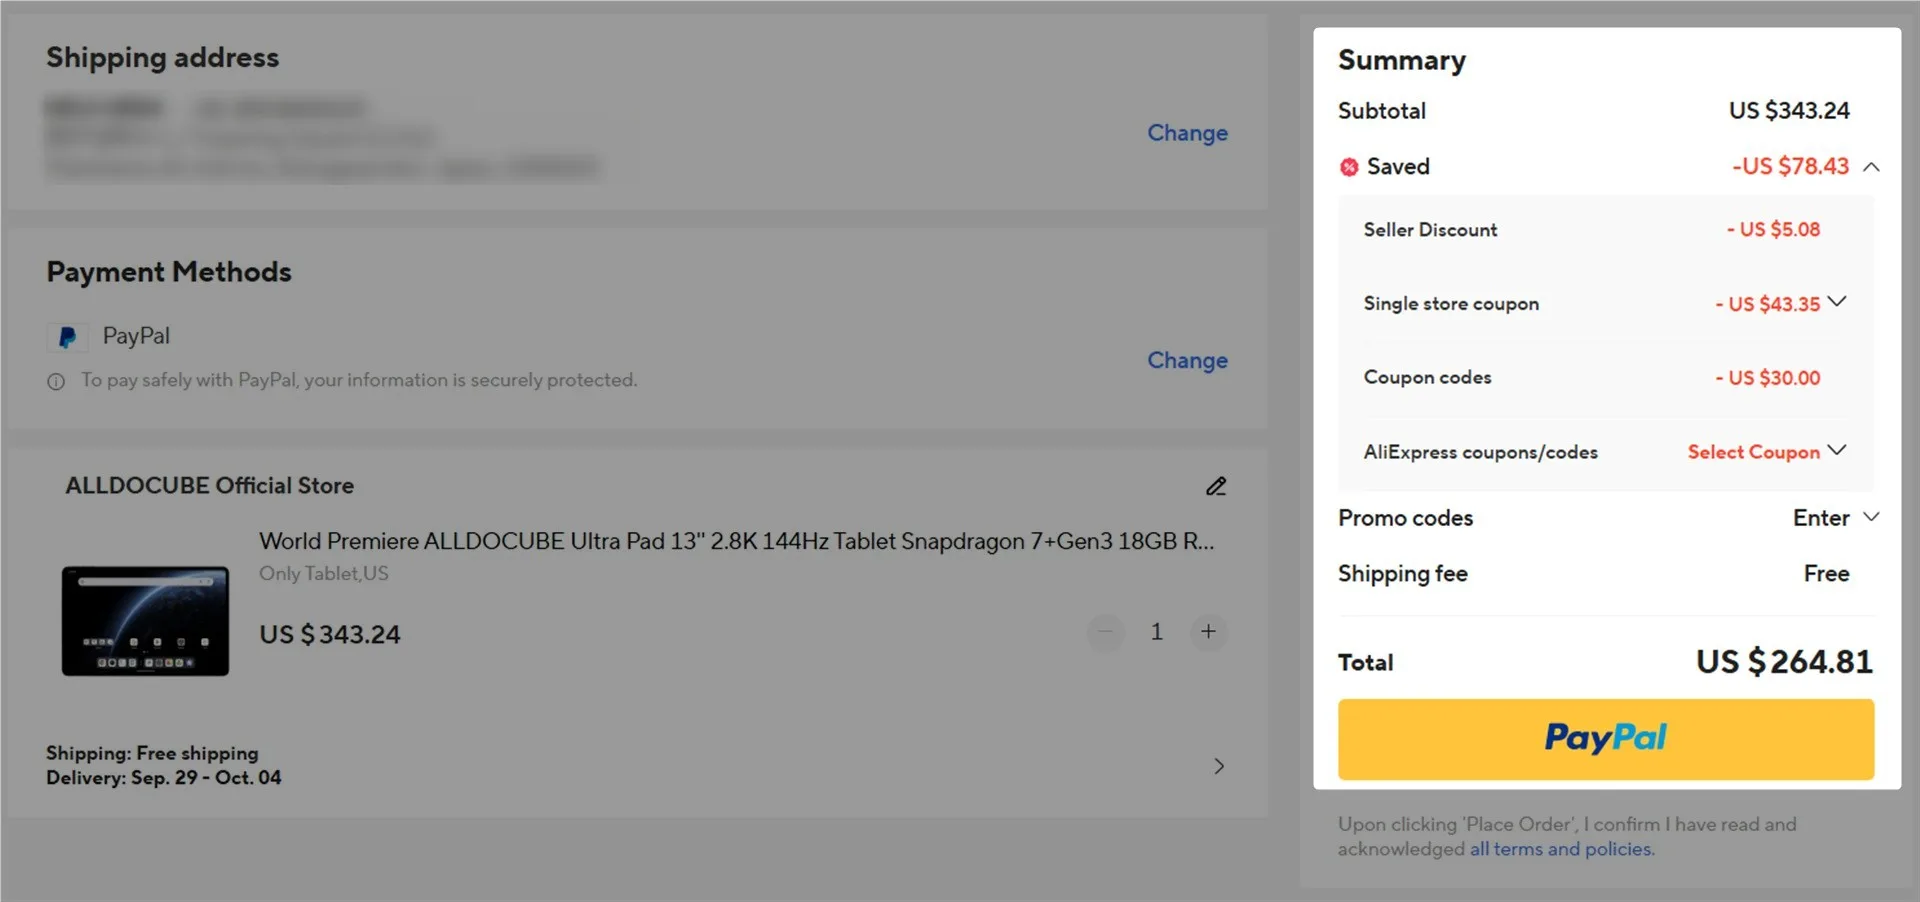Image resolution: width=1920 pixels, height=902 pixels.
Task: Click the Subtotal US $343.24 amount
Action: (1789, 111)
